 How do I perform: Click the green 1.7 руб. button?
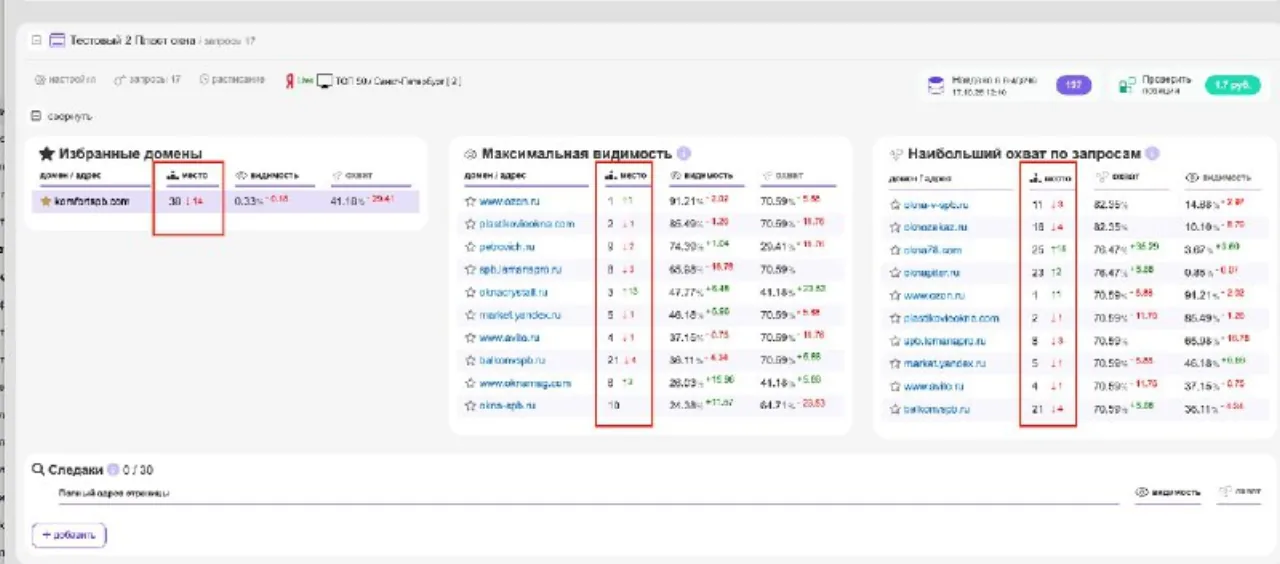click(1233, 86)
